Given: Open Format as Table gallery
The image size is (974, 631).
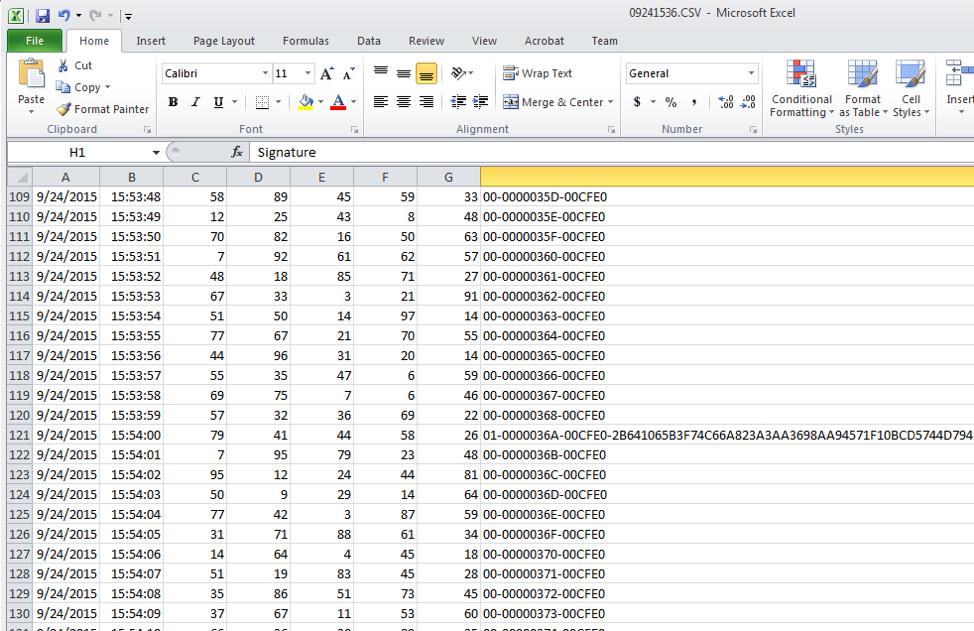Looking at the screenshot, I should [x=863, y=88].
